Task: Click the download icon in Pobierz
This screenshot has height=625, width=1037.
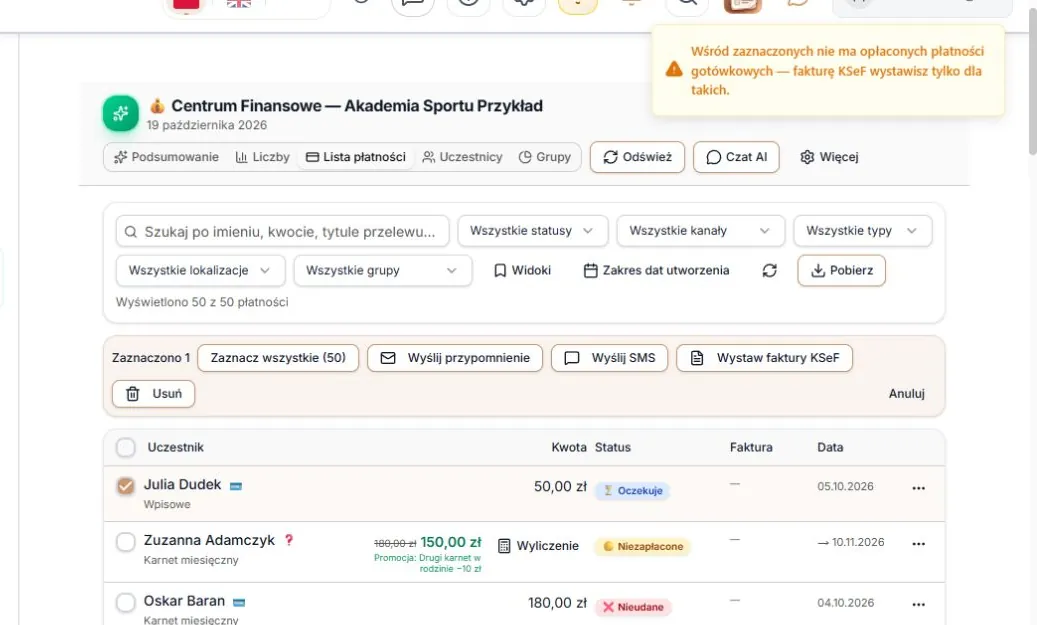Action: [x=818, y=271]
